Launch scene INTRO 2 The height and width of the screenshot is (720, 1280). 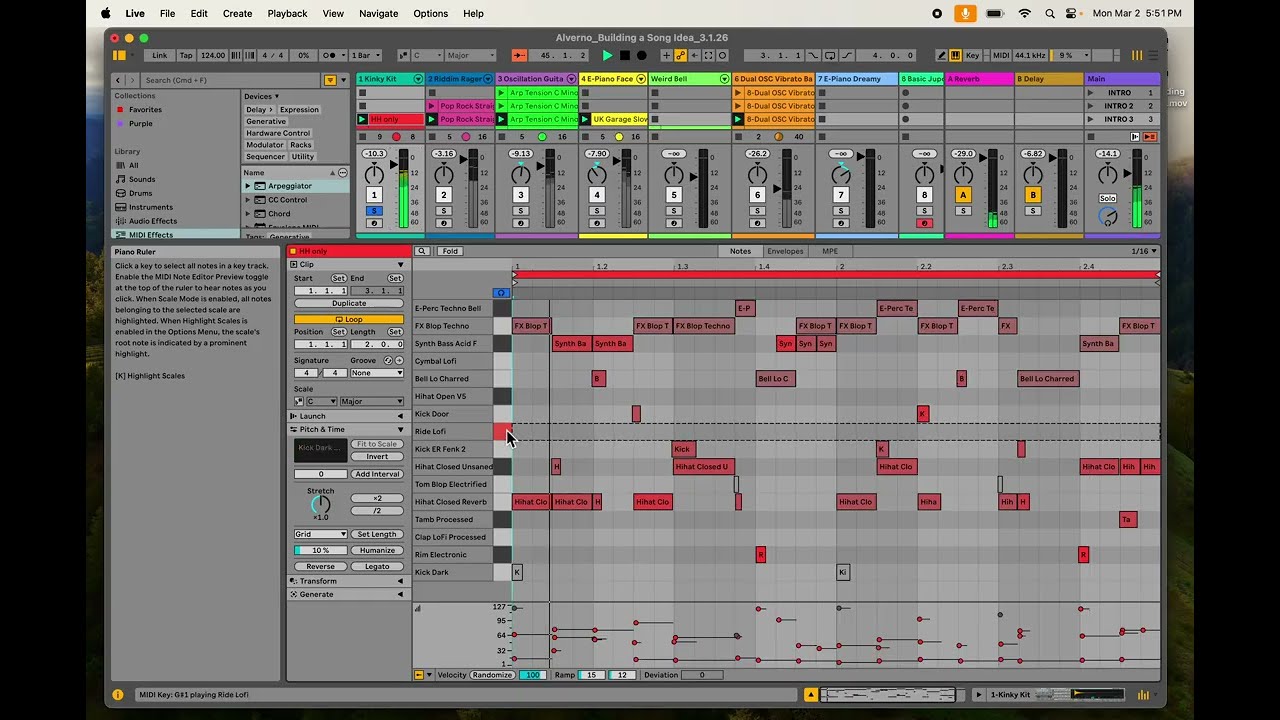pyautogui.click(x=1091, y=106)
